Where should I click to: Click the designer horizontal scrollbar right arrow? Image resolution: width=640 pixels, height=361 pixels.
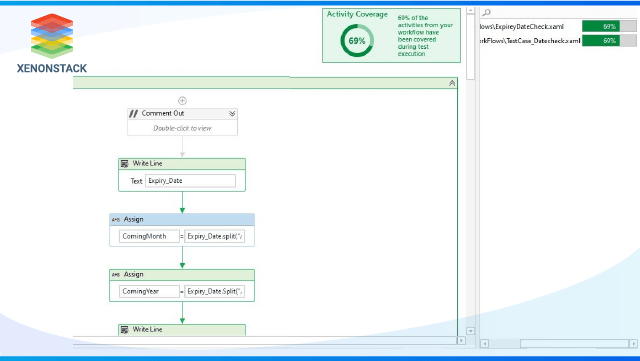461,340
